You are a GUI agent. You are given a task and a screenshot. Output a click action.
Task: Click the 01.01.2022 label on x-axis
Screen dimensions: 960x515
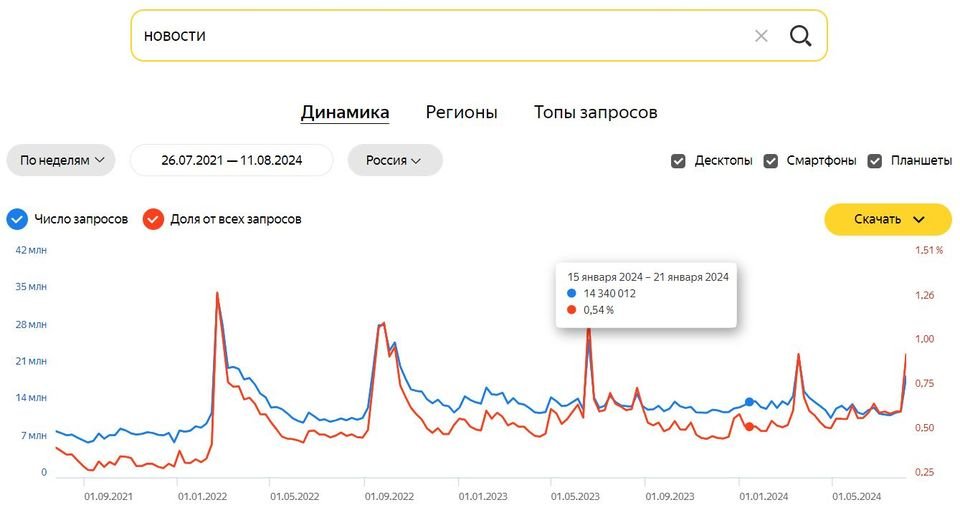click(x=202, y=495)
